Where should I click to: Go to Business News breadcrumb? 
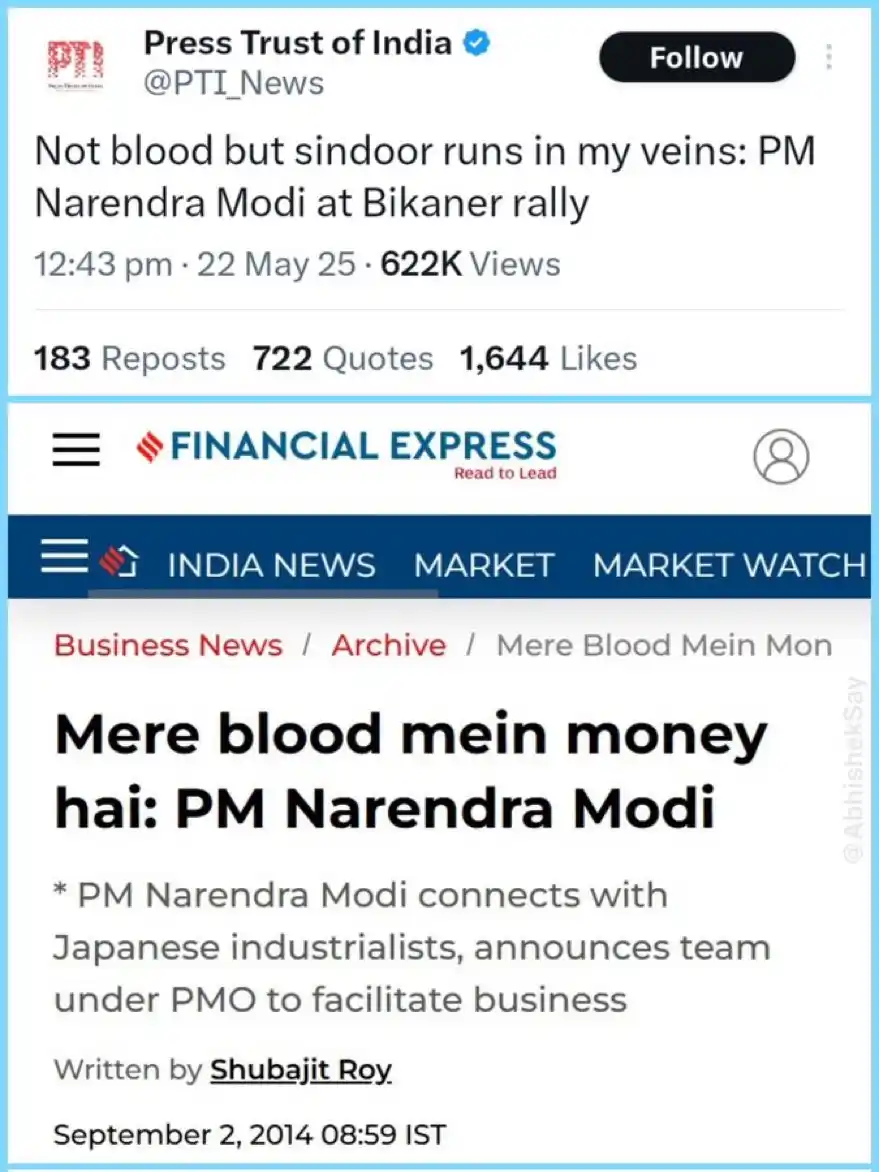(168, 645)
